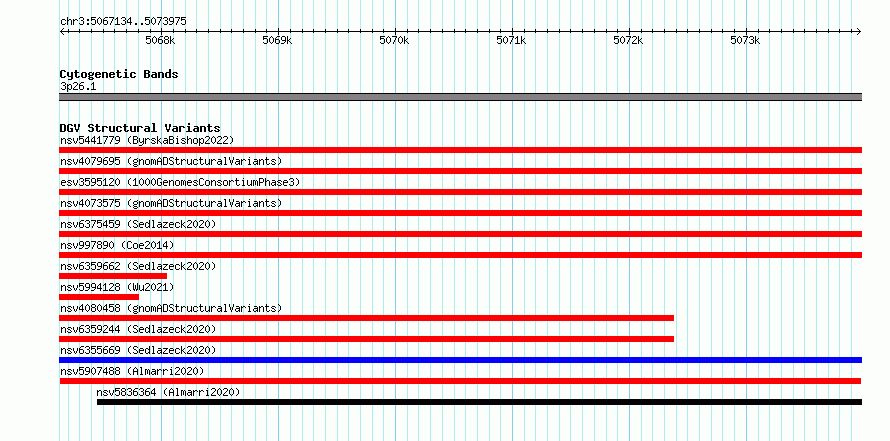
Task: Click the red bar below nsv5907488
Action: click(460, 381)
